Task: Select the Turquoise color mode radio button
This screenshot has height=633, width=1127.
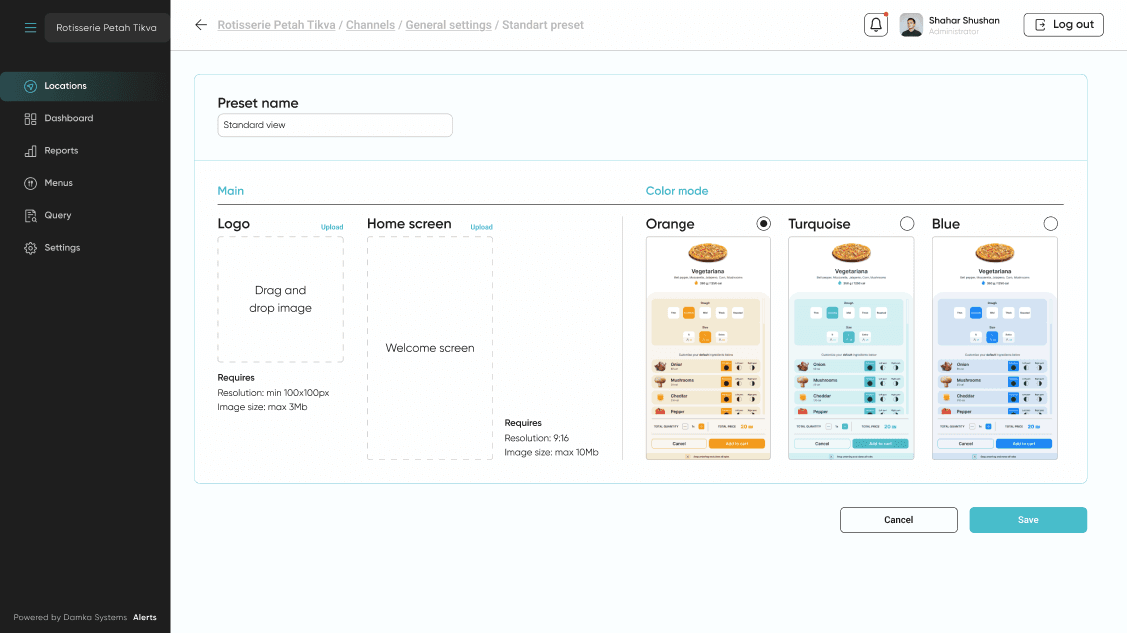Action: point(907,223)
